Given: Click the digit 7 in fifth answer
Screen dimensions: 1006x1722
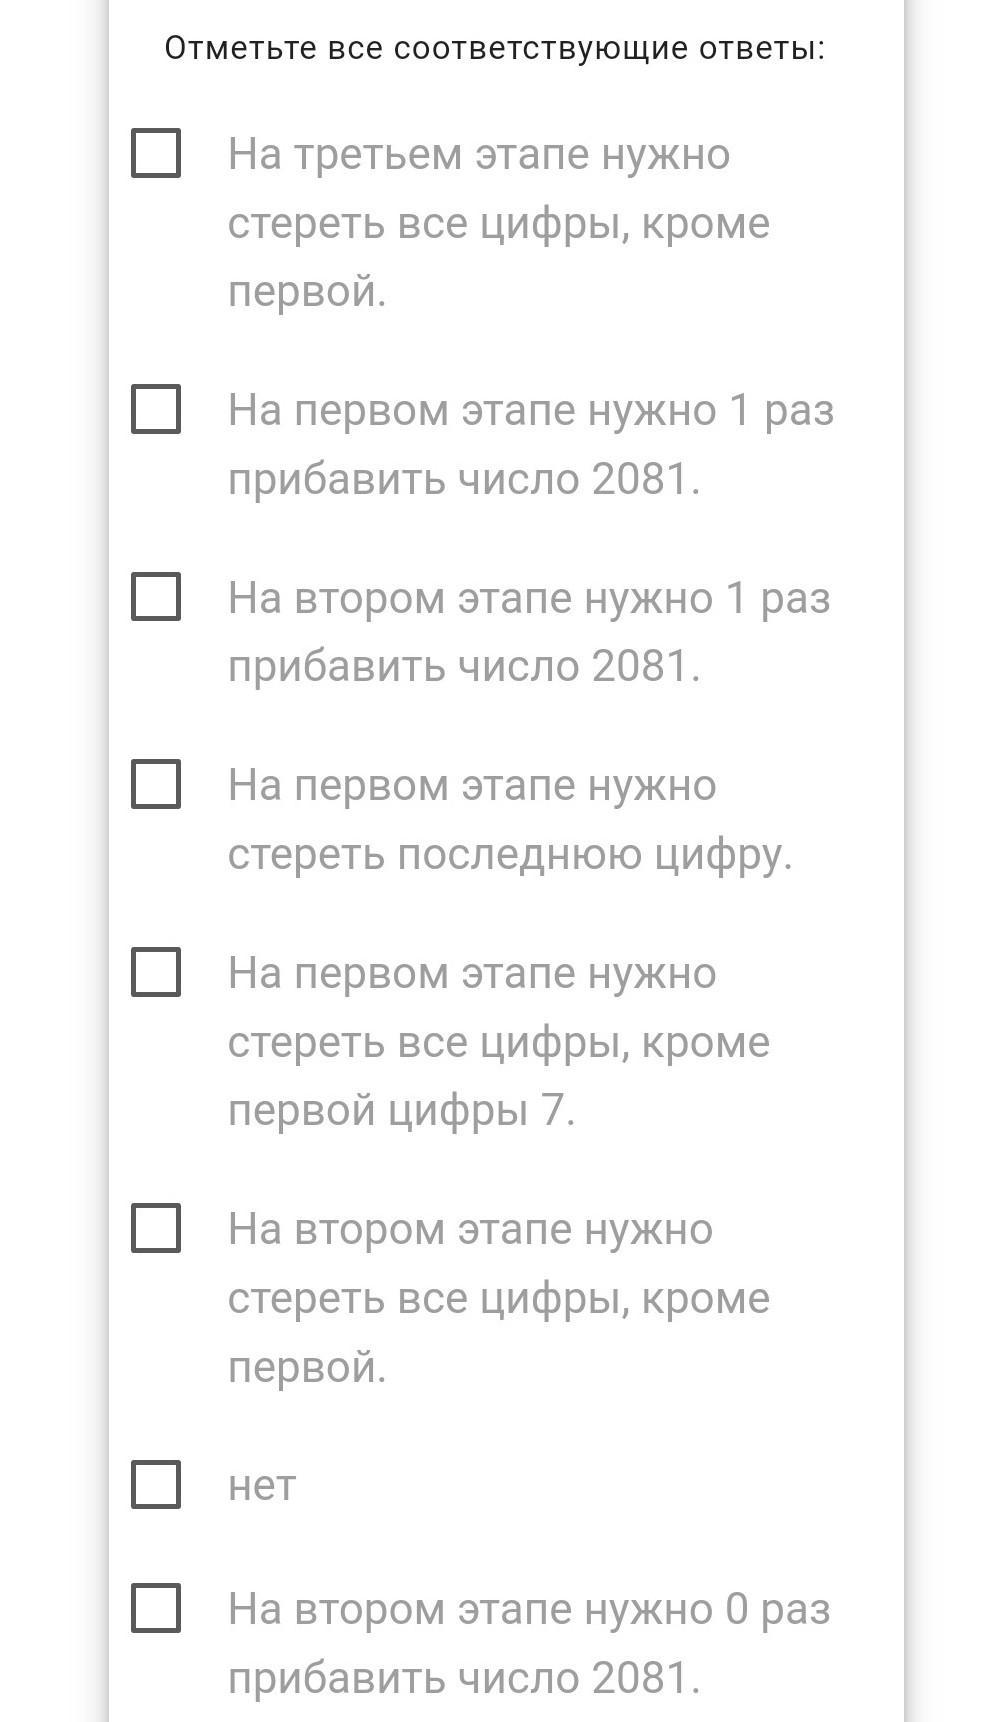Looking at the screenshot, I should (x=553, y=1110).
